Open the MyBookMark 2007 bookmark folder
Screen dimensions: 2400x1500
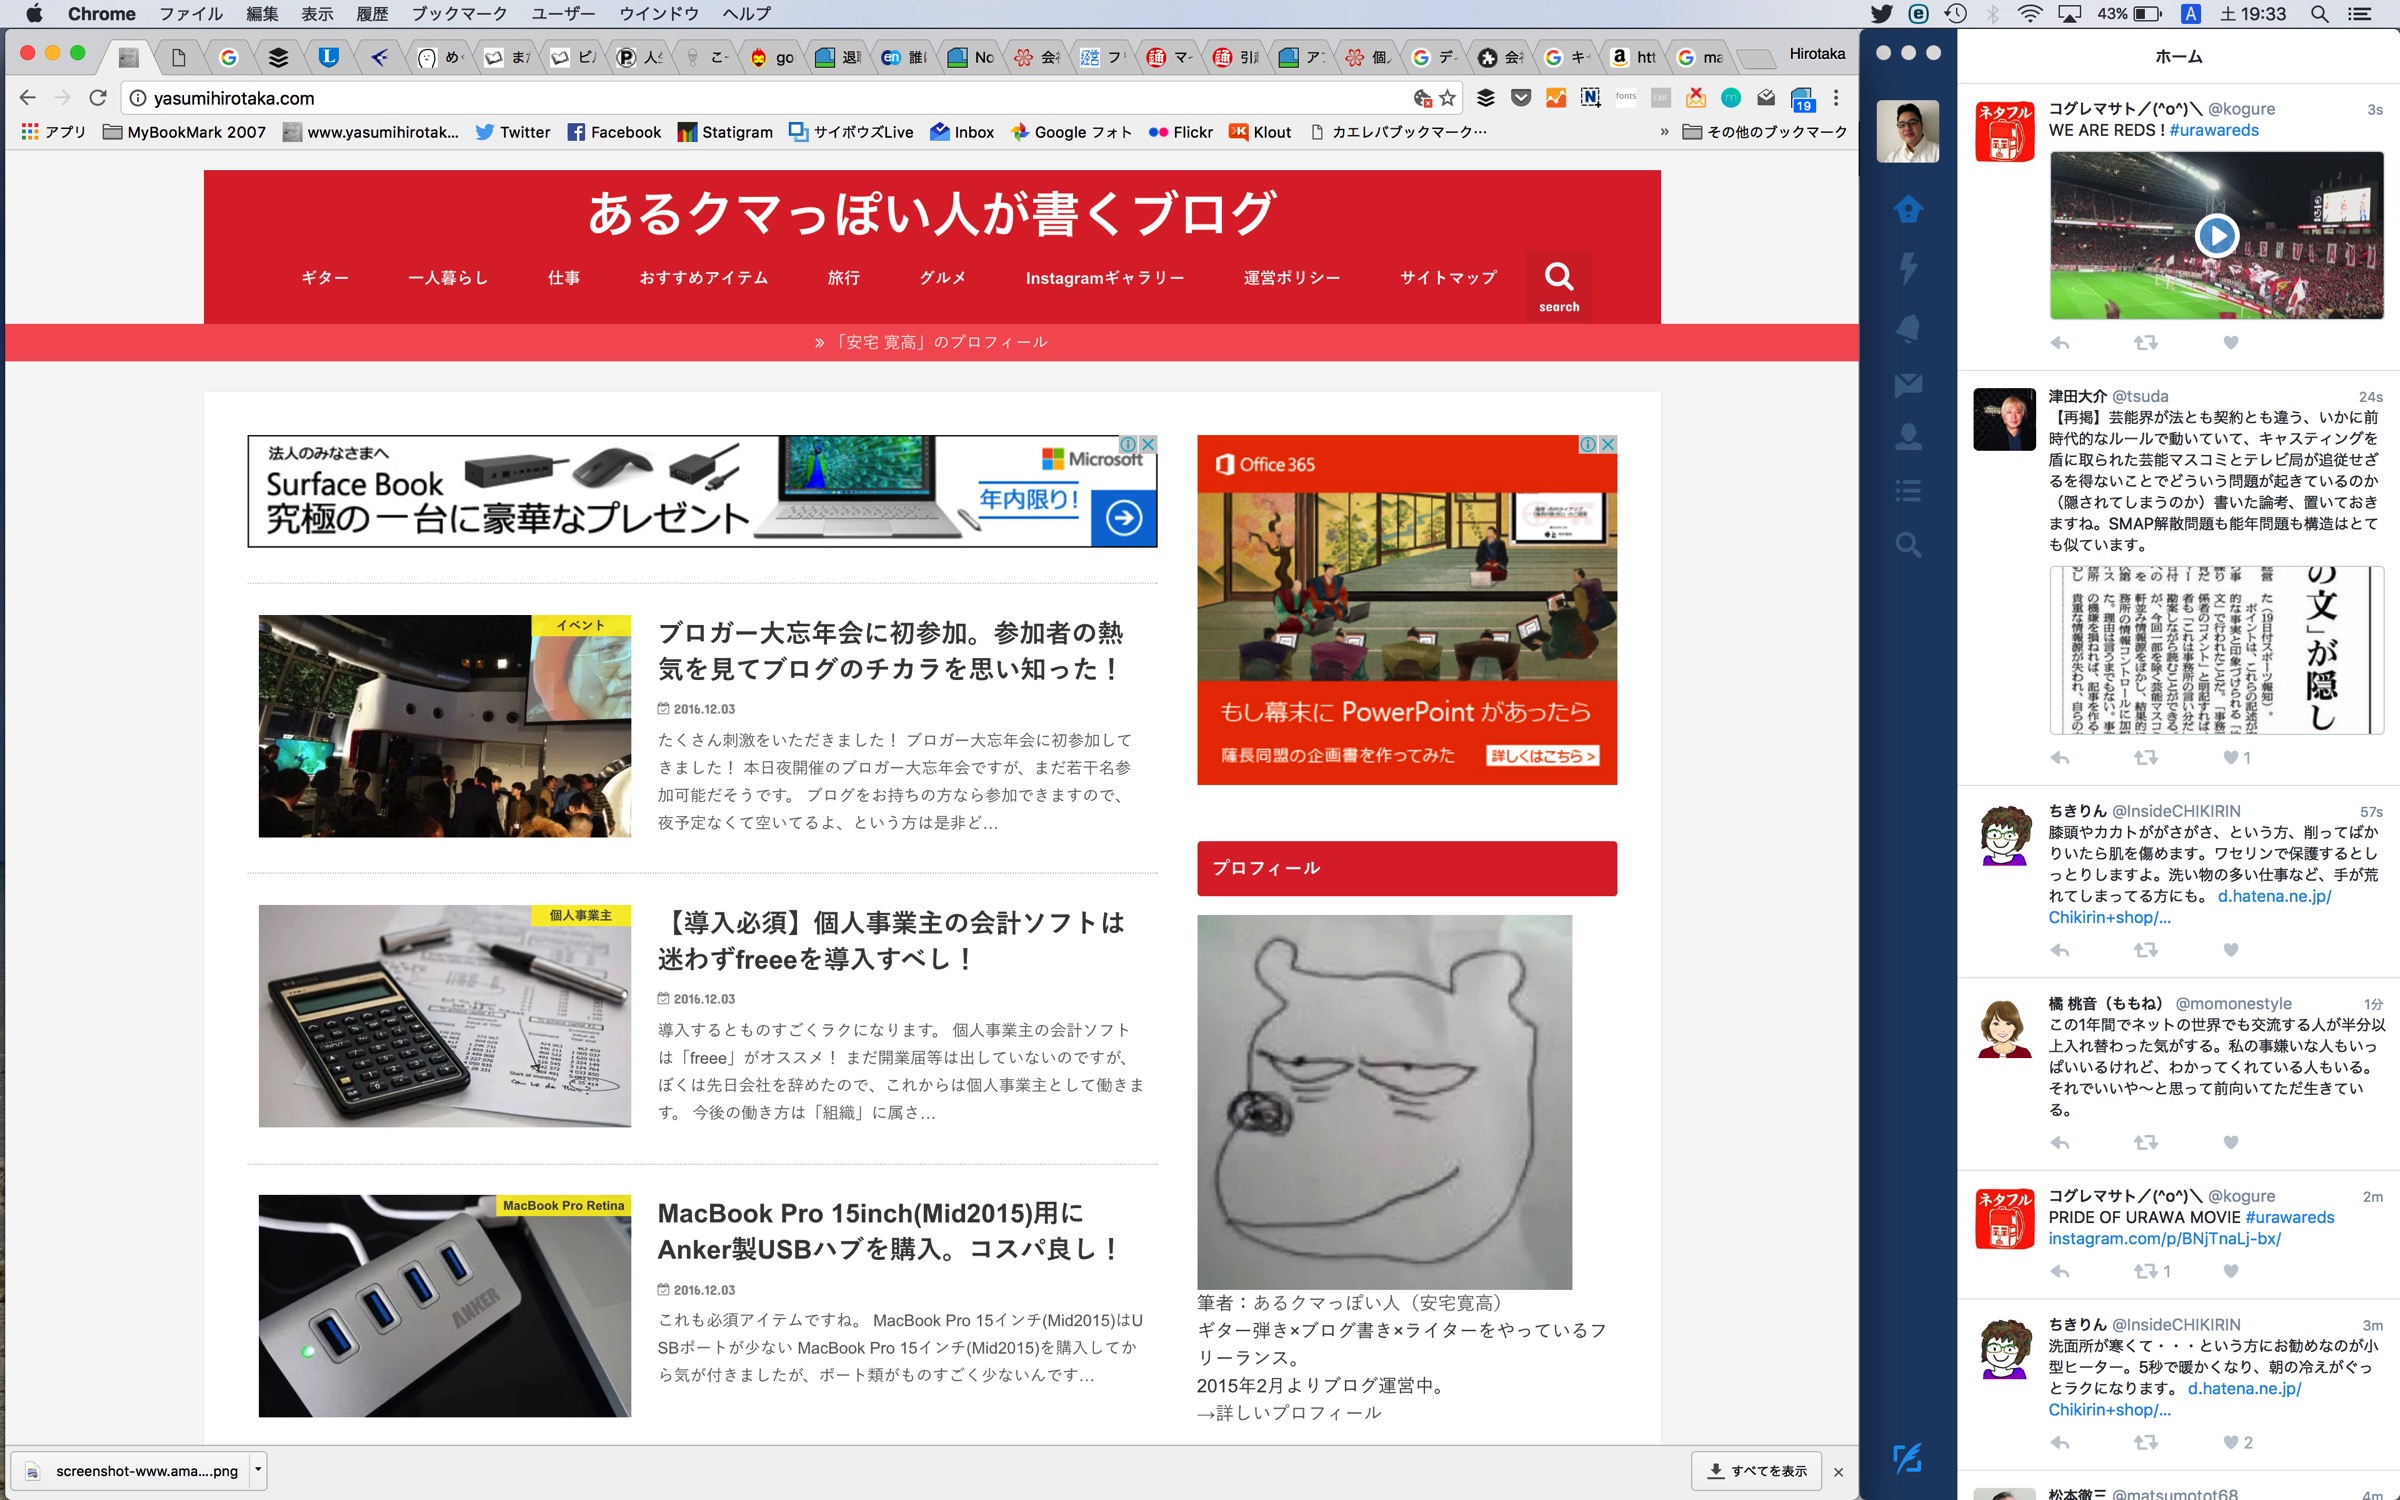(185, 132)
